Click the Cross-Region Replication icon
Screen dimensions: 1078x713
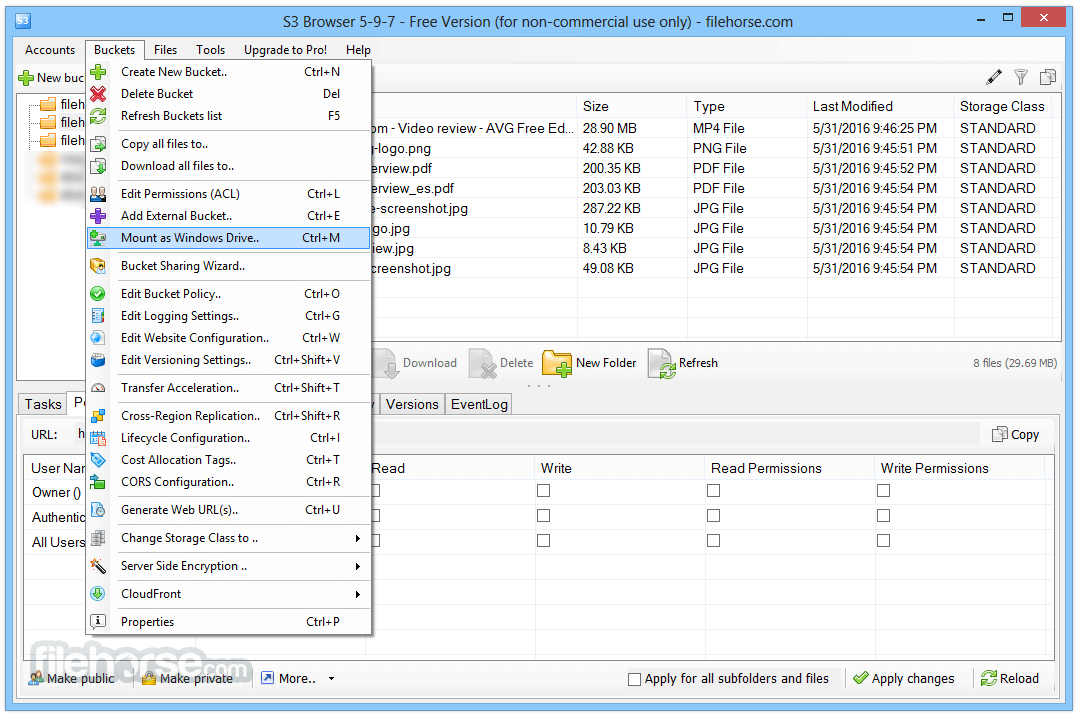tap(98, 416)
